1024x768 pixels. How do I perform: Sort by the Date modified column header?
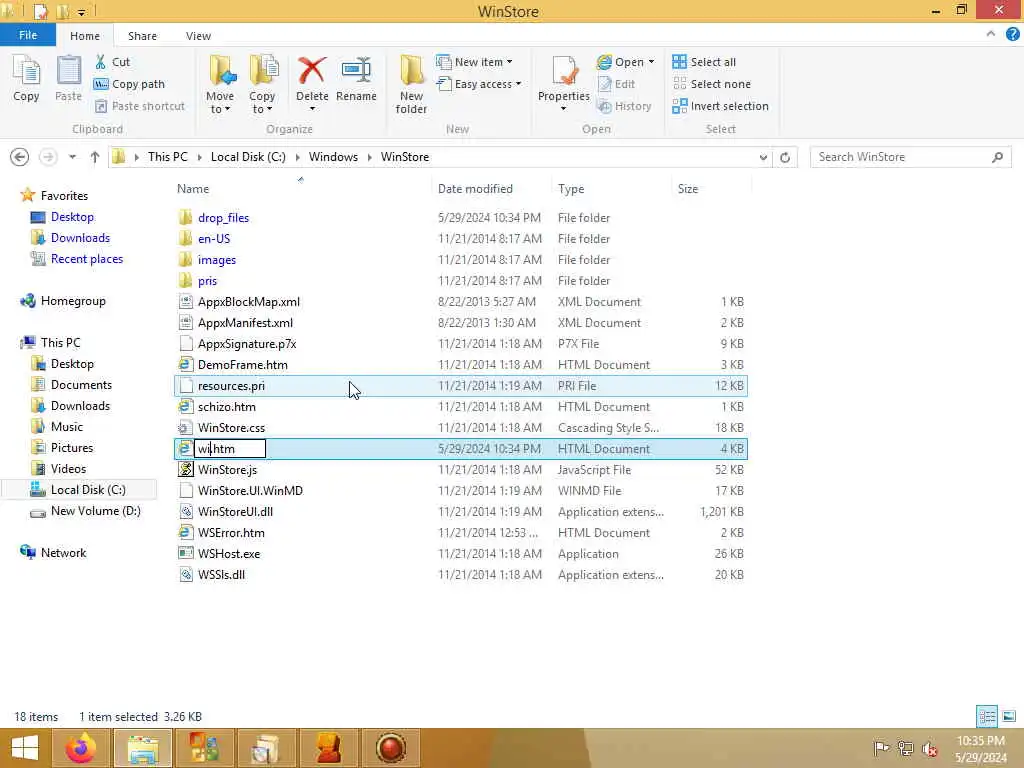(475, 189)
